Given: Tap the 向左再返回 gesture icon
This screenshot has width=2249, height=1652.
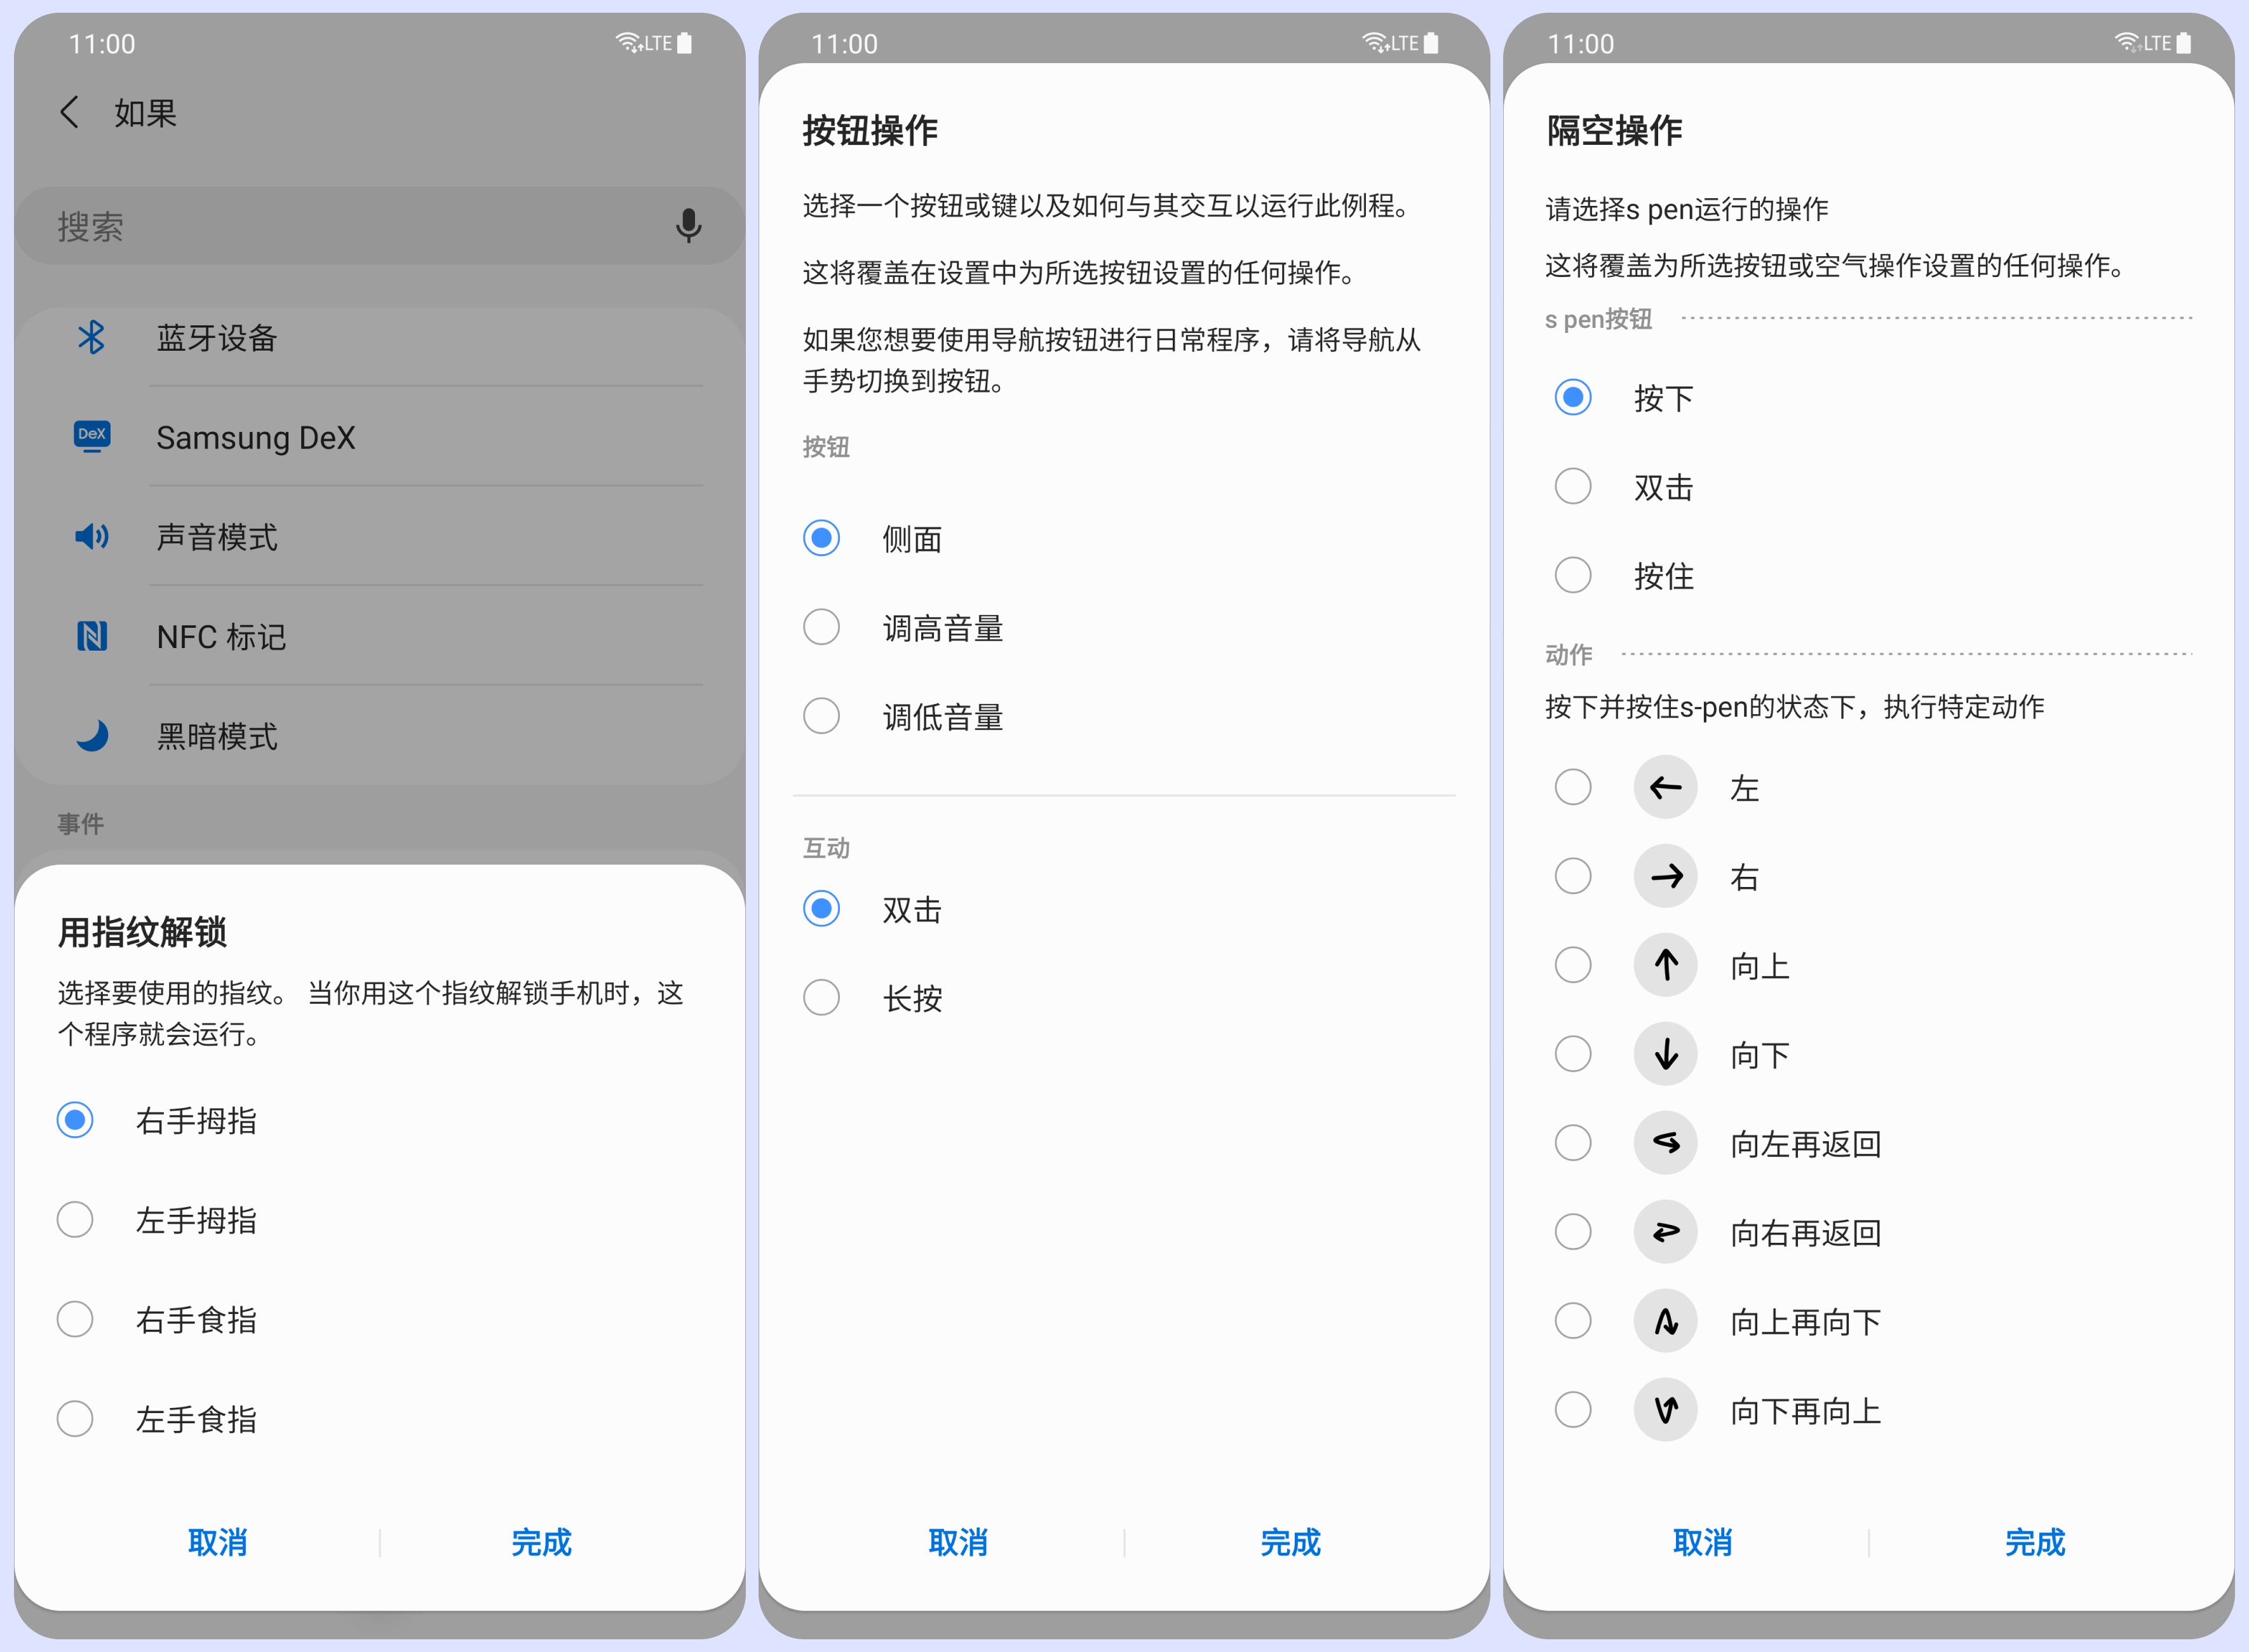Looking at the screenshot, I should click(1665, 1143).
